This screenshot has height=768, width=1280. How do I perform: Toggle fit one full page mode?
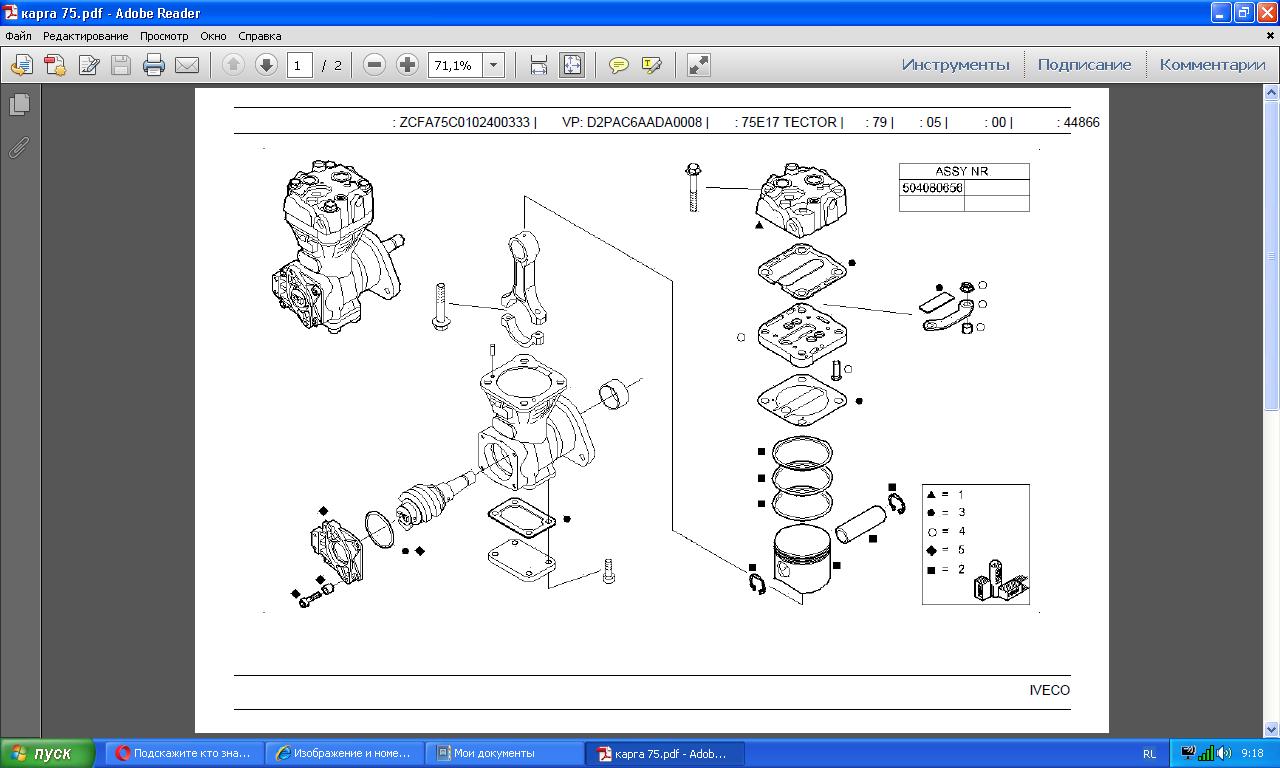572,65
